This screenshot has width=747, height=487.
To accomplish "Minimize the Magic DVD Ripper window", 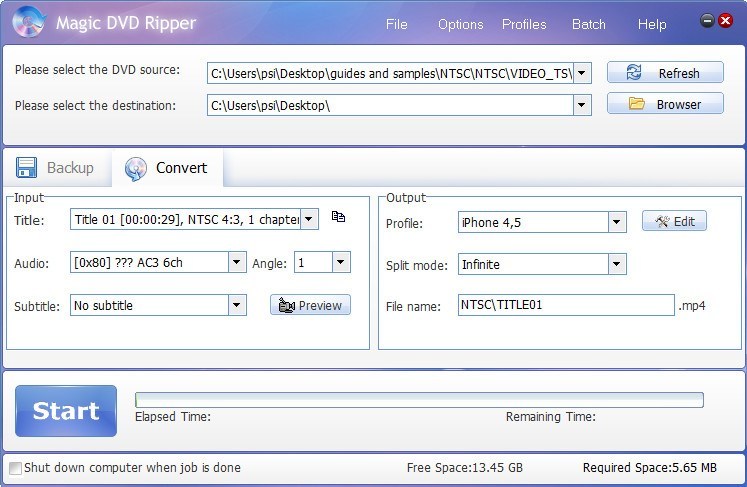I will pos(707,20).
